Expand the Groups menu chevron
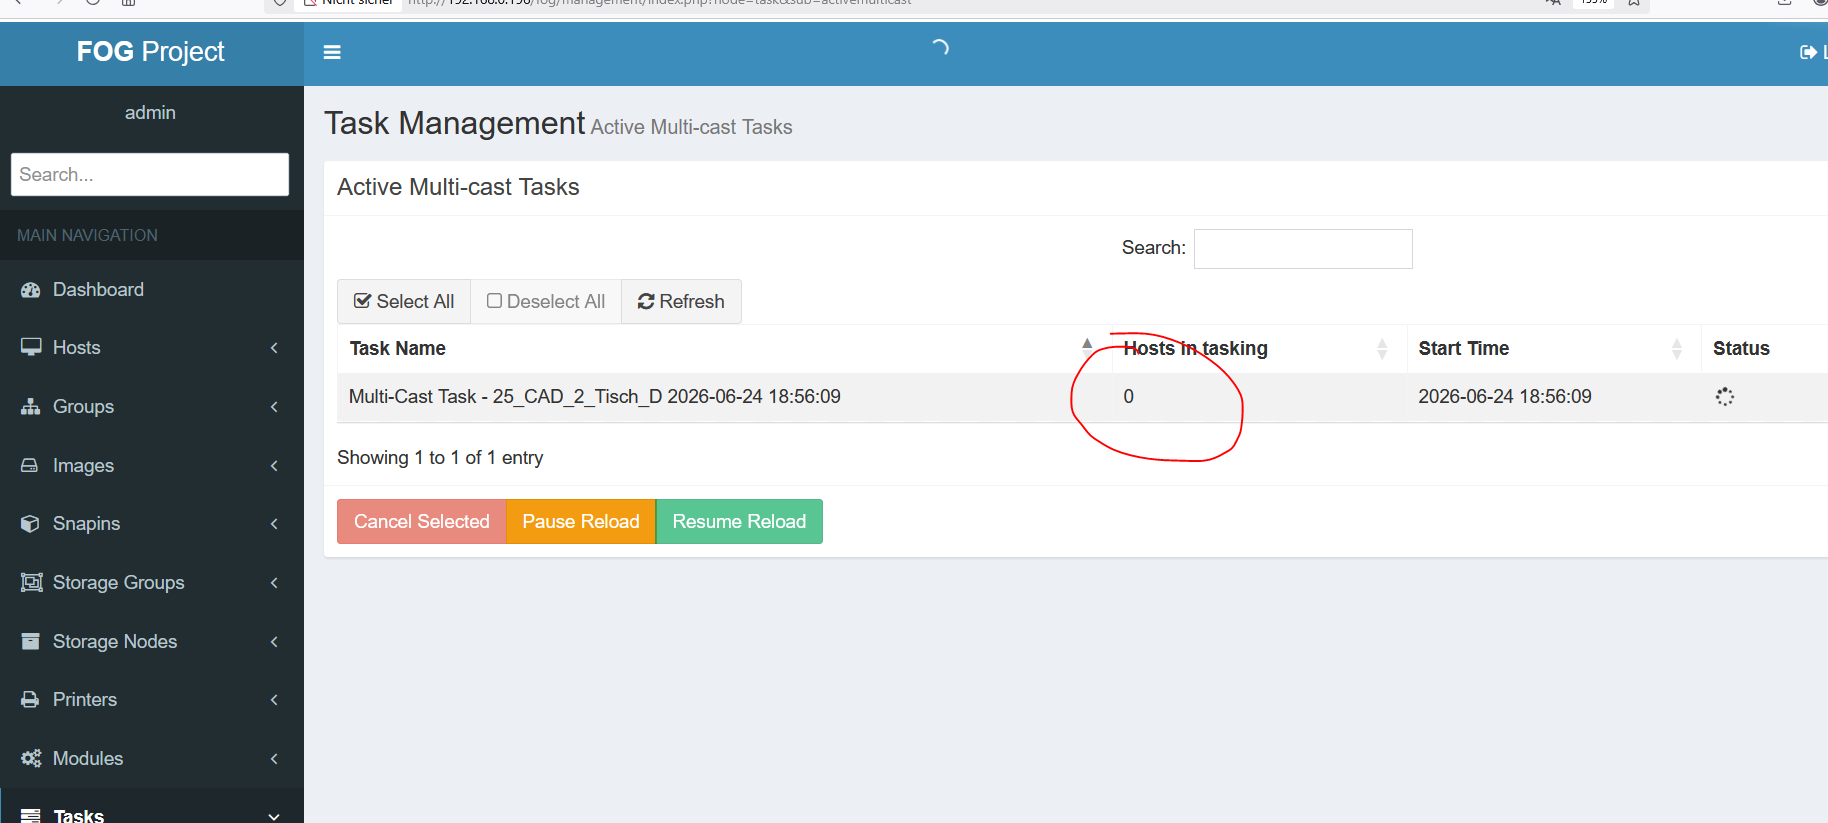Viewport: 1828px width, 823px height. 274,407
